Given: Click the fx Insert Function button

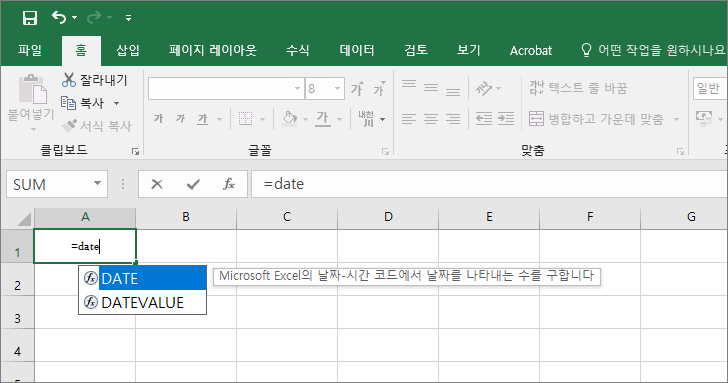Looking at the screenshot, I should coord(229,184).
